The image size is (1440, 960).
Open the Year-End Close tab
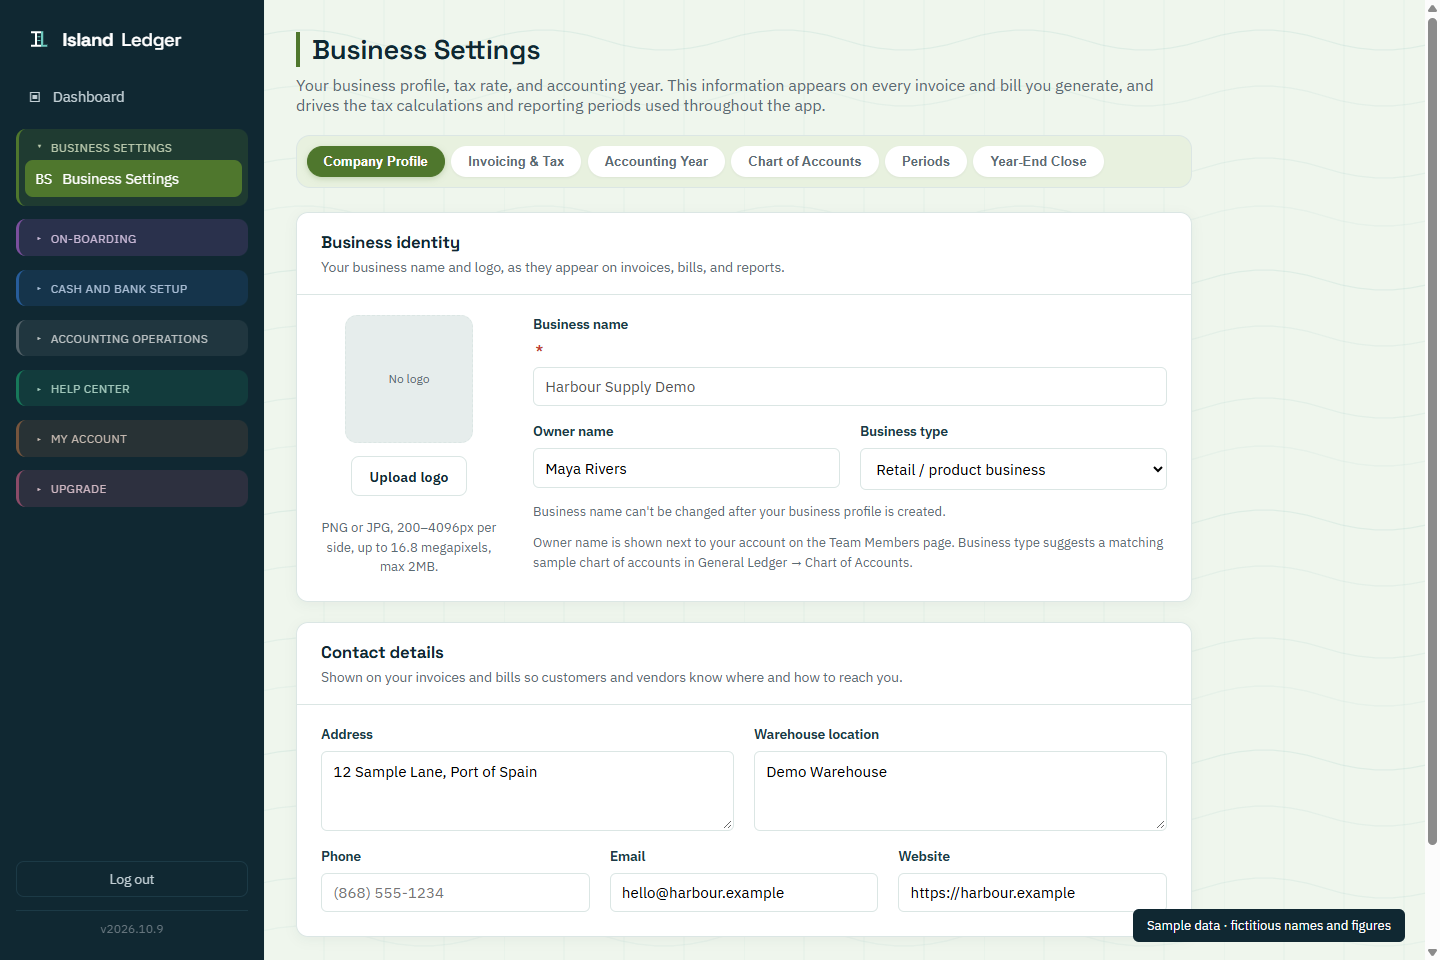1038,161
